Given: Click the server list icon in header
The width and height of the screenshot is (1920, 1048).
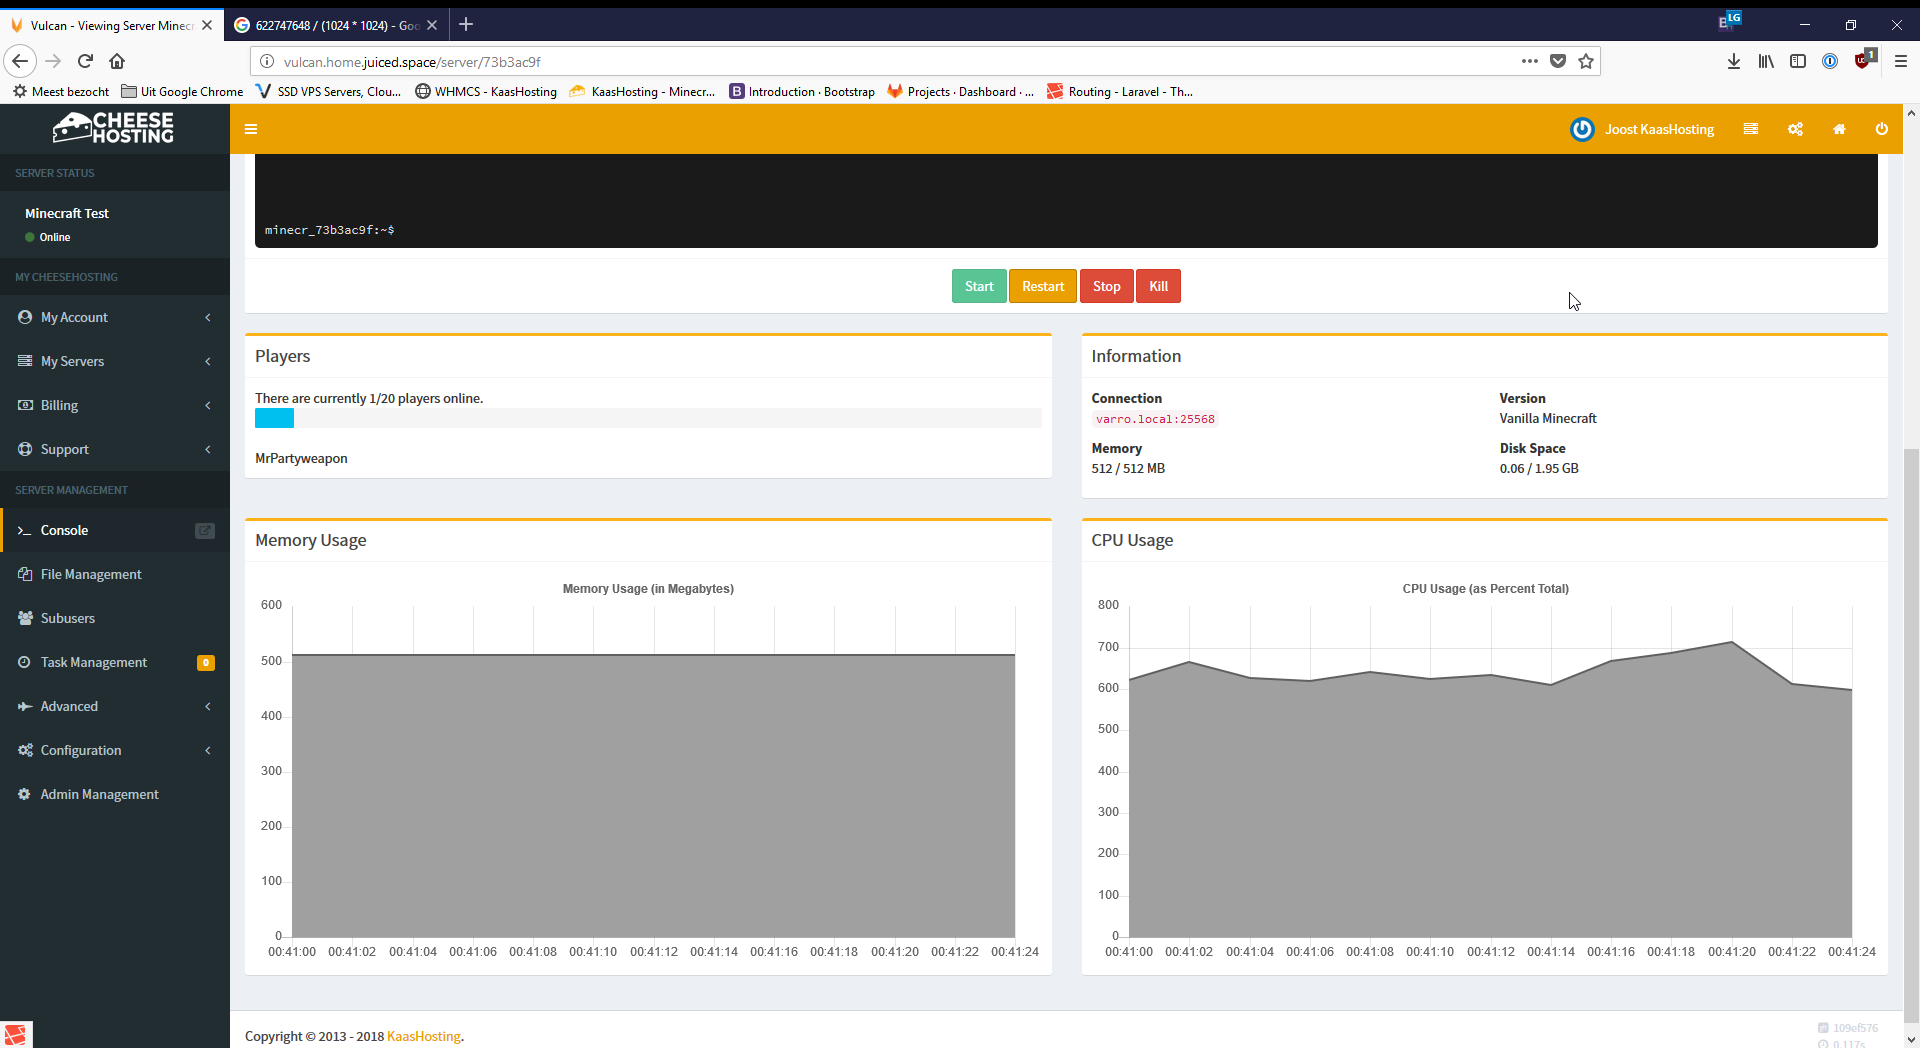Looking at the screenshot, I should (x=1750, y=129).
